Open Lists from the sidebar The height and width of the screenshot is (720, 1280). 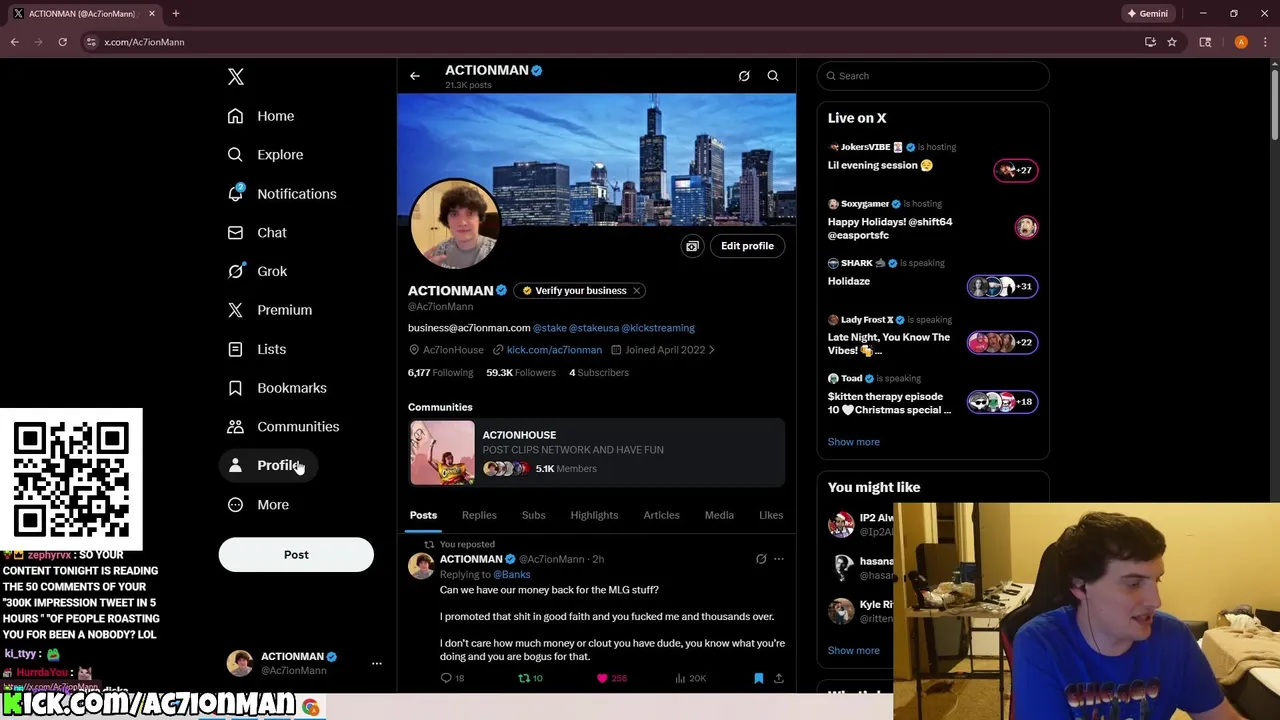click(x=257, y=349)
